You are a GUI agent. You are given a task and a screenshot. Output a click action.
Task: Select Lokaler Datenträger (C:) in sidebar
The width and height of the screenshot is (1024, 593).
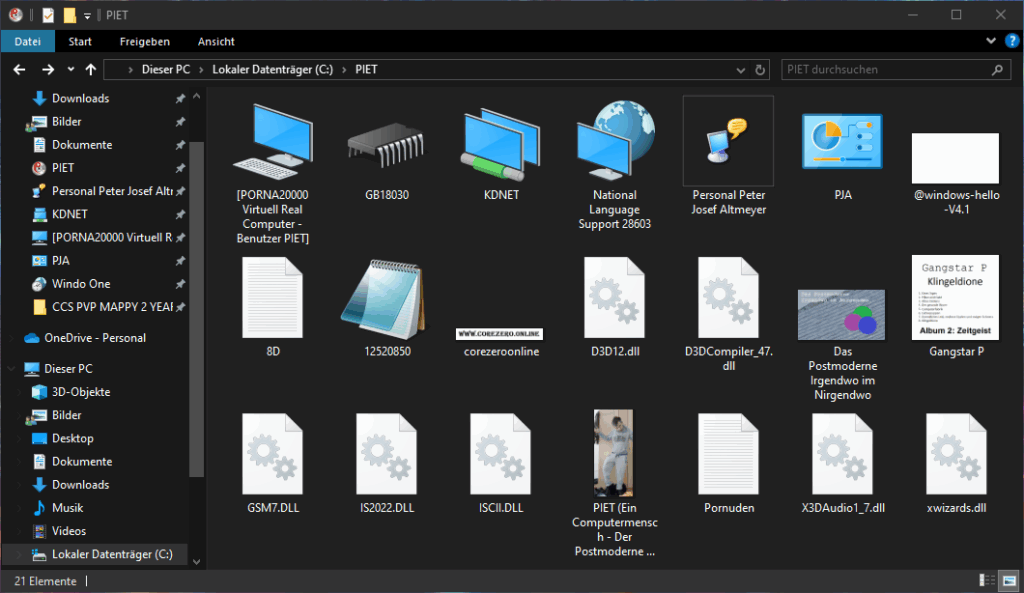112,554
